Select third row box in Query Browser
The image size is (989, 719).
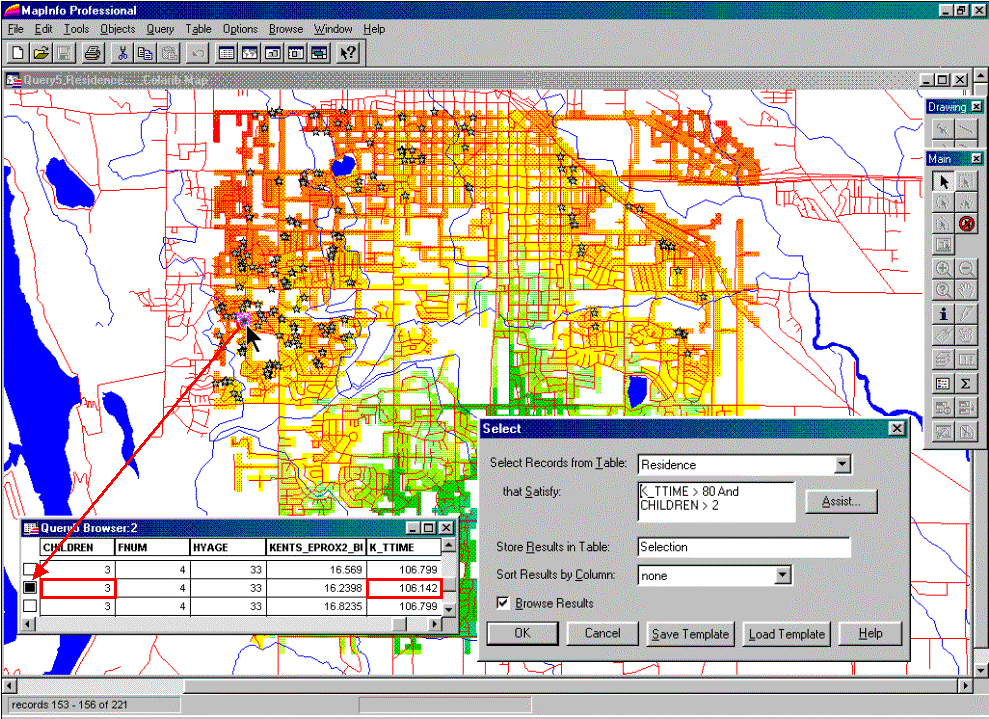click(29, 606)
